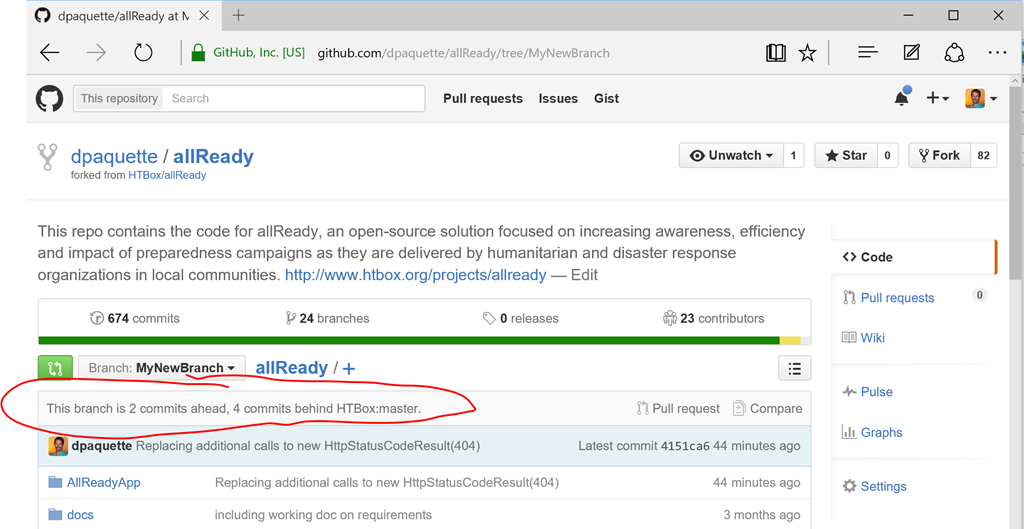This screenshot has width=1024, height=529.
Task: Open Compare link in branch info
Action: tap(767, 409)
